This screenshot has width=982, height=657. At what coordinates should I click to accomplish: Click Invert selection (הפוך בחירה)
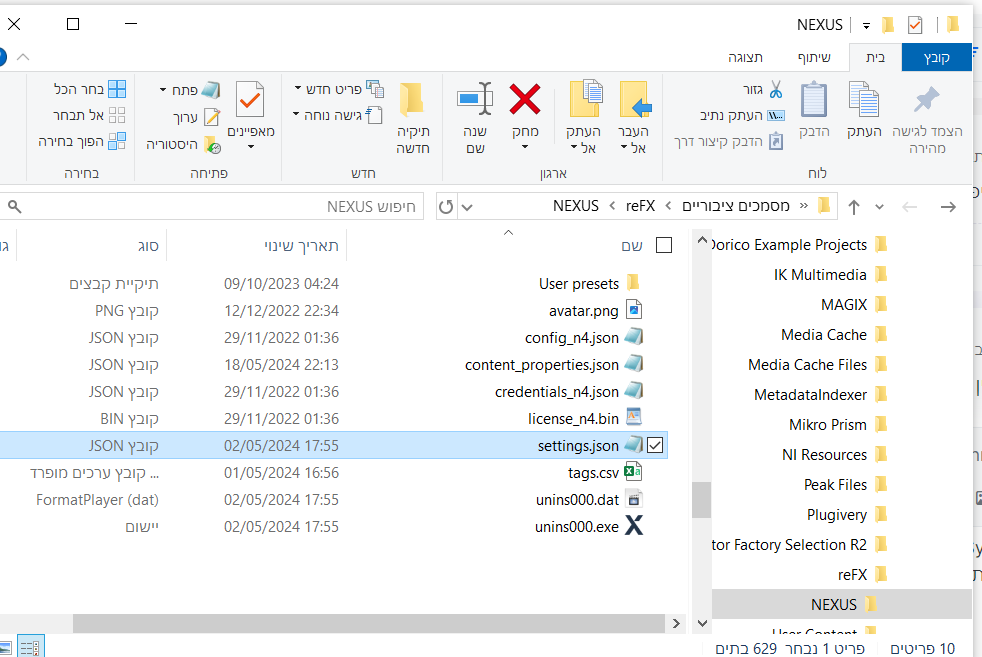(82, 142)
